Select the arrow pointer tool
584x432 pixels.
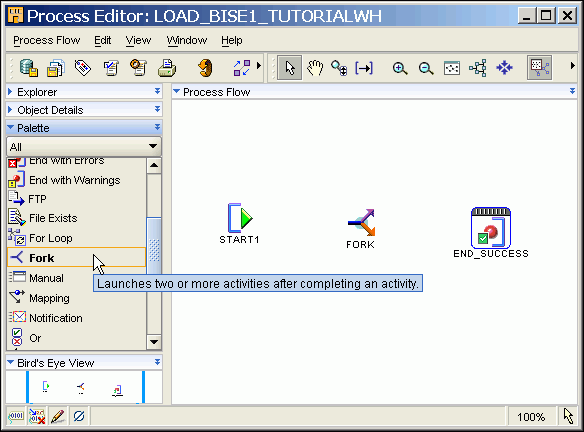click(289, 68)
